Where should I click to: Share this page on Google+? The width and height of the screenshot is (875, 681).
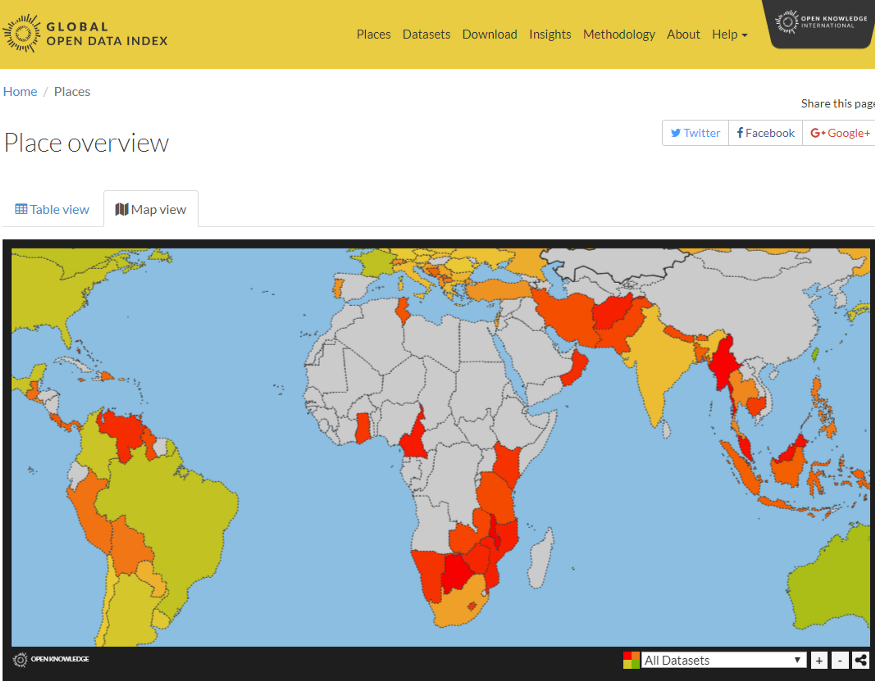(839, 133)
